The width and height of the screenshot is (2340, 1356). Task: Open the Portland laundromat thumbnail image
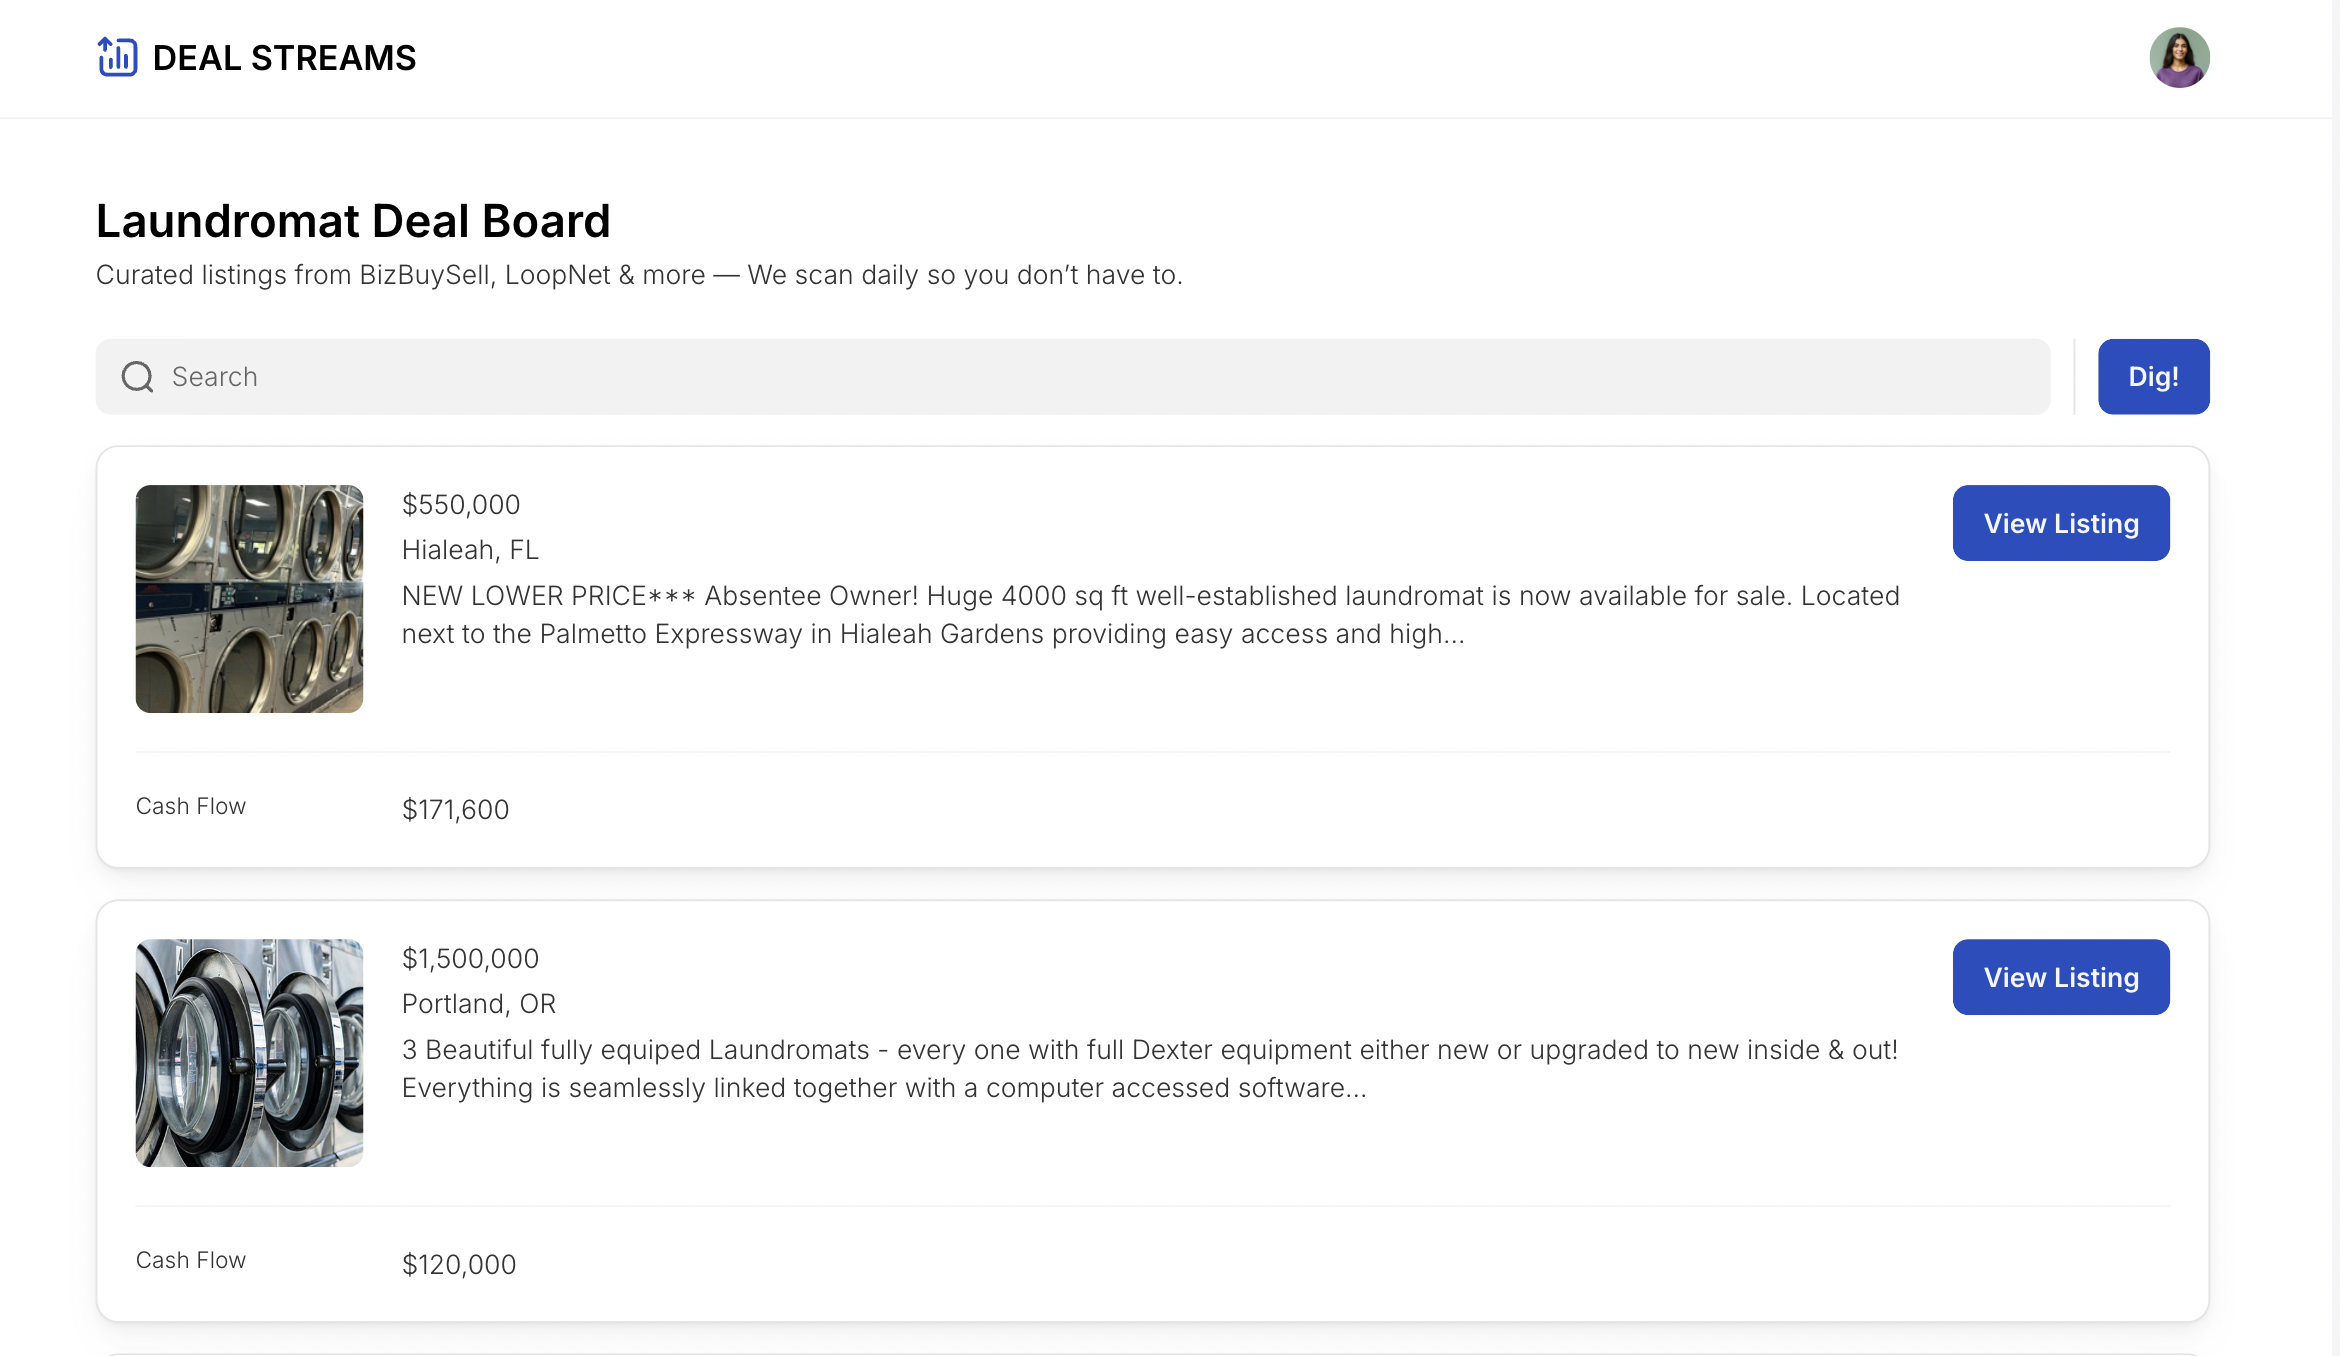click(x=249, y=1053)
